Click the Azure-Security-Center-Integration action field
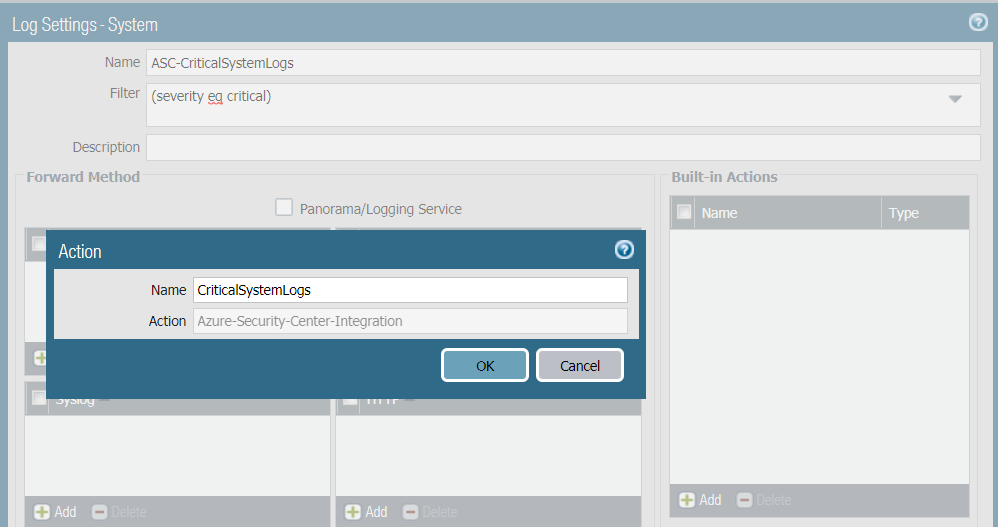The image size is (998, 527). coord(410,321)
